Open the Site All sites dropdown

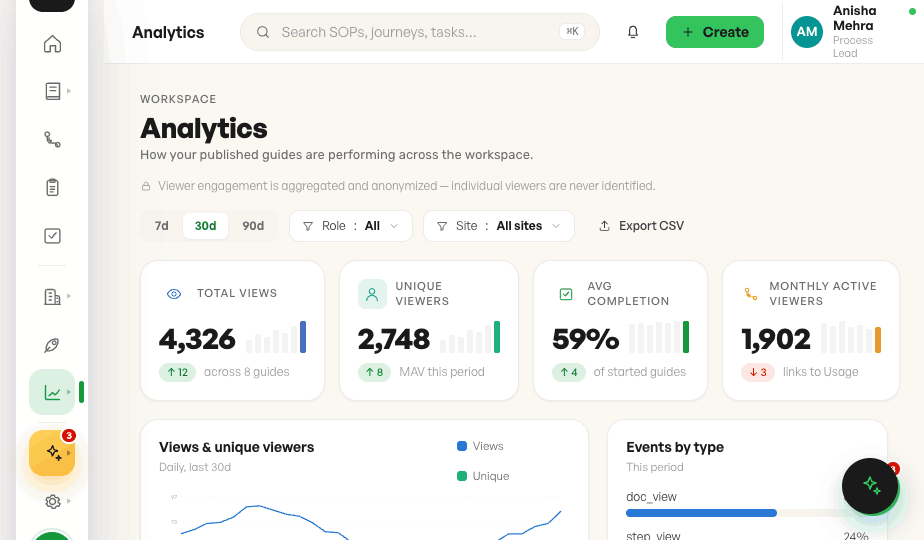coord(499,226)
